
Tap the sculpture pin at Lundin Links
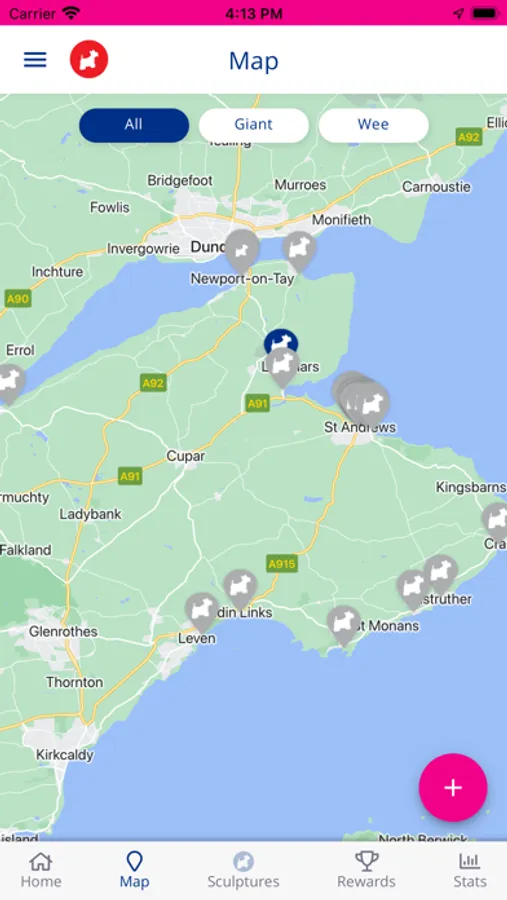click(x=240, y=589)
